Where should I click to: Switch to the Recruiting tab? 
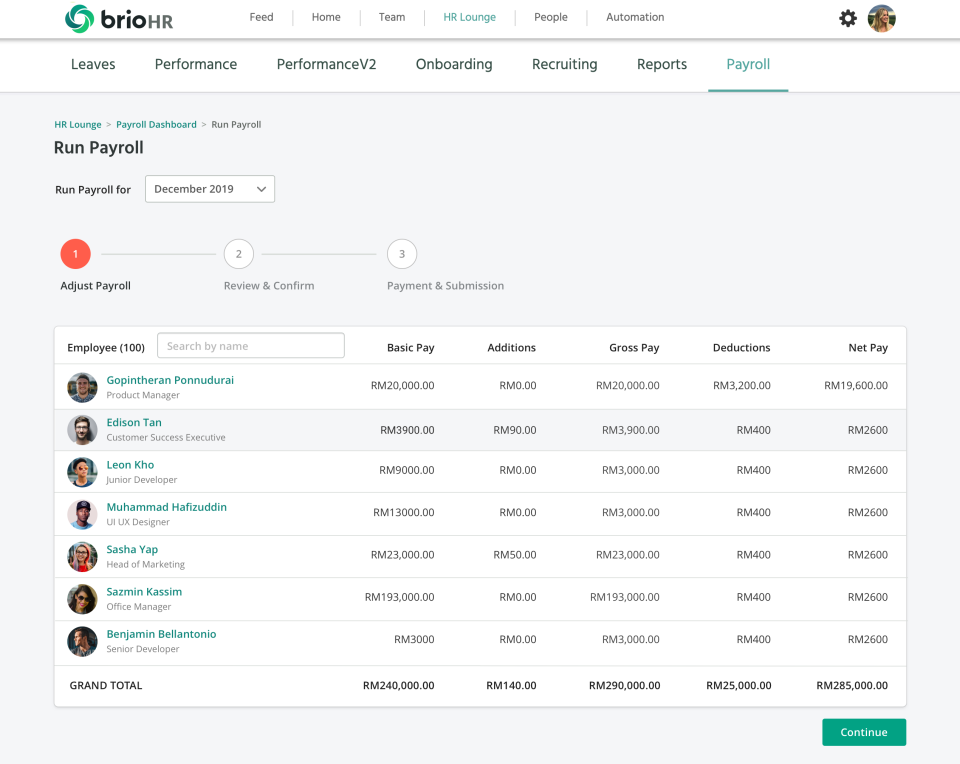pyautogui.click(x=564, y=64)
